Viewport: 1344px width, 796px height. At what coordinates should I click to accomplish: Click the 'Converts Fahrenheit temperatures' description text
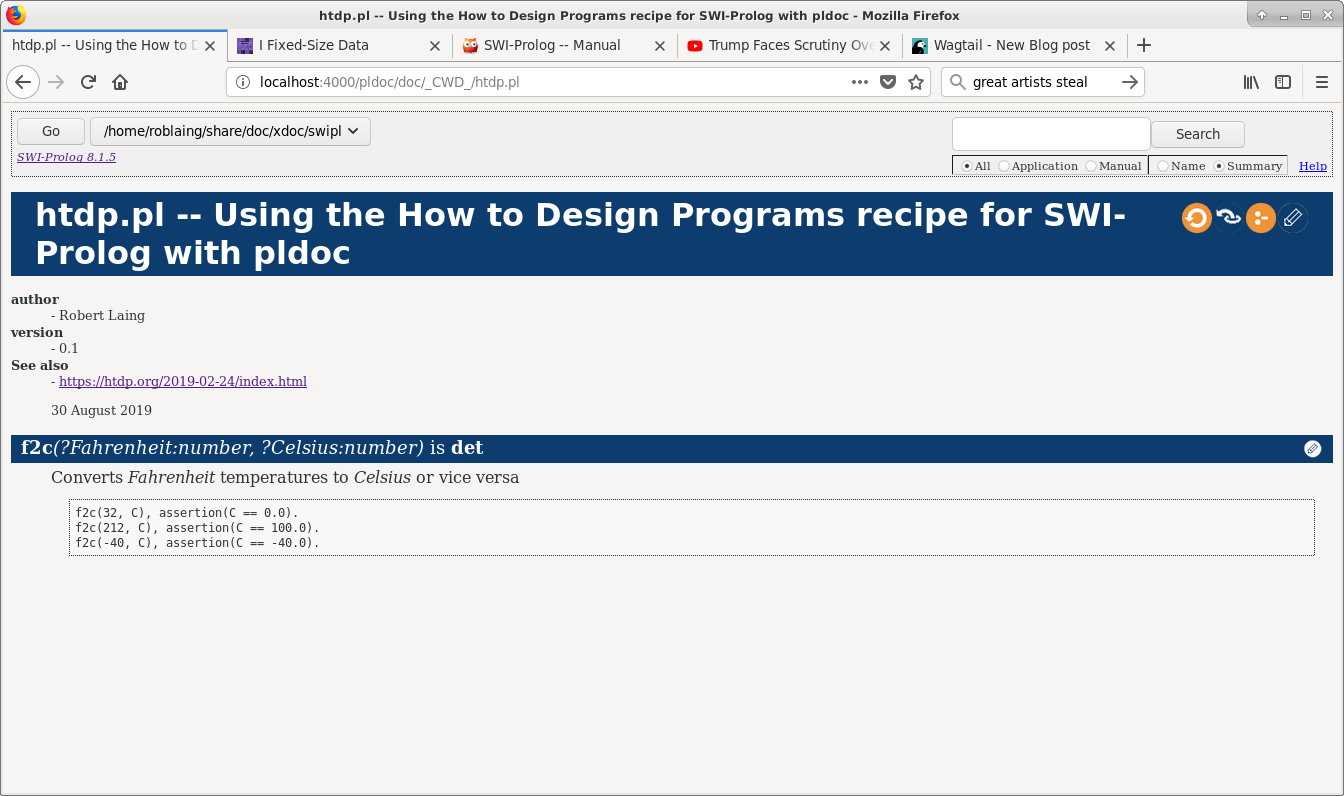tap(285, 477)
